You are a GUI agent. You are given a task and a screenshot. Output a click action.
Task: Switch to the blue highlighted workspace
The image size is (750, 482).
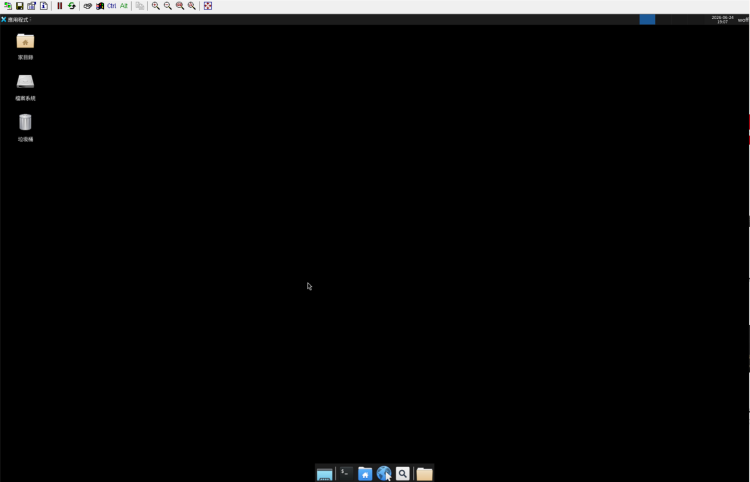(x=647, y=20)
